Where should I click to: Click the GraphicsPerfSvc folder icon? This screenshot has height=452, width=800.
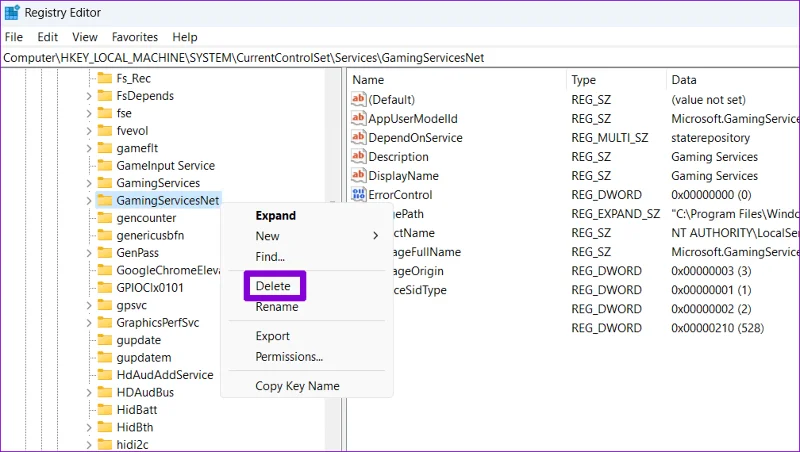coord(105,322)
